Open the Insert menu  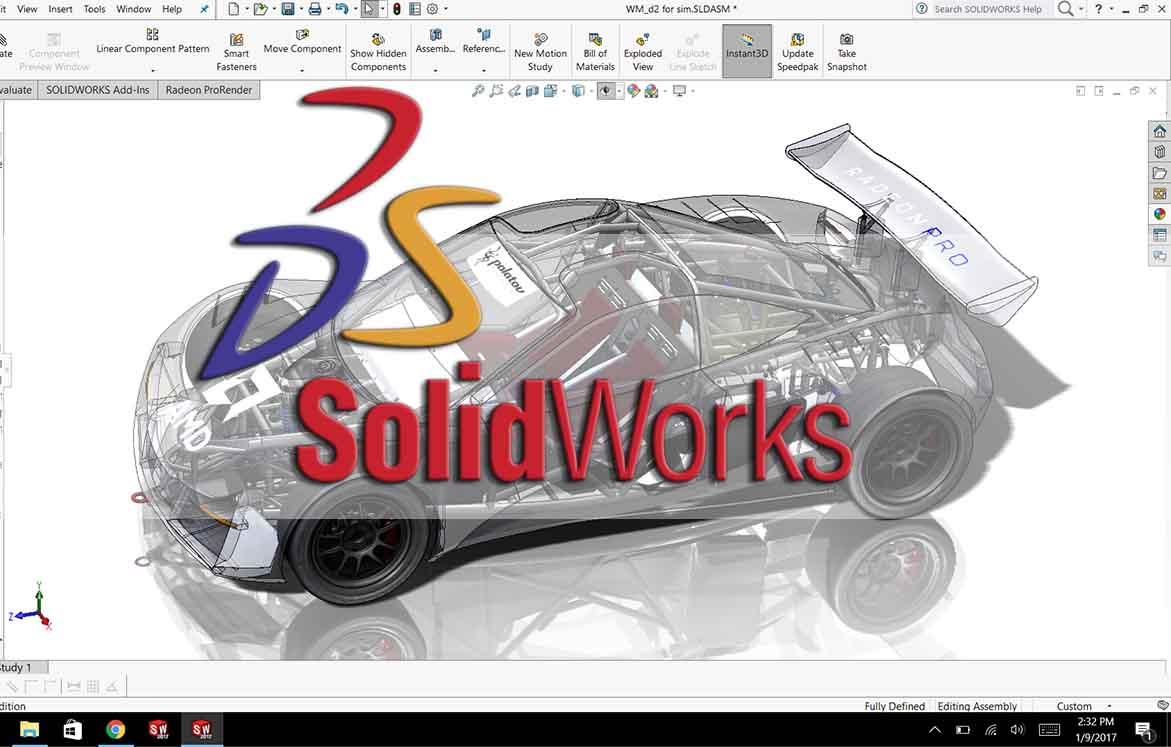click(x=60, y=9)
